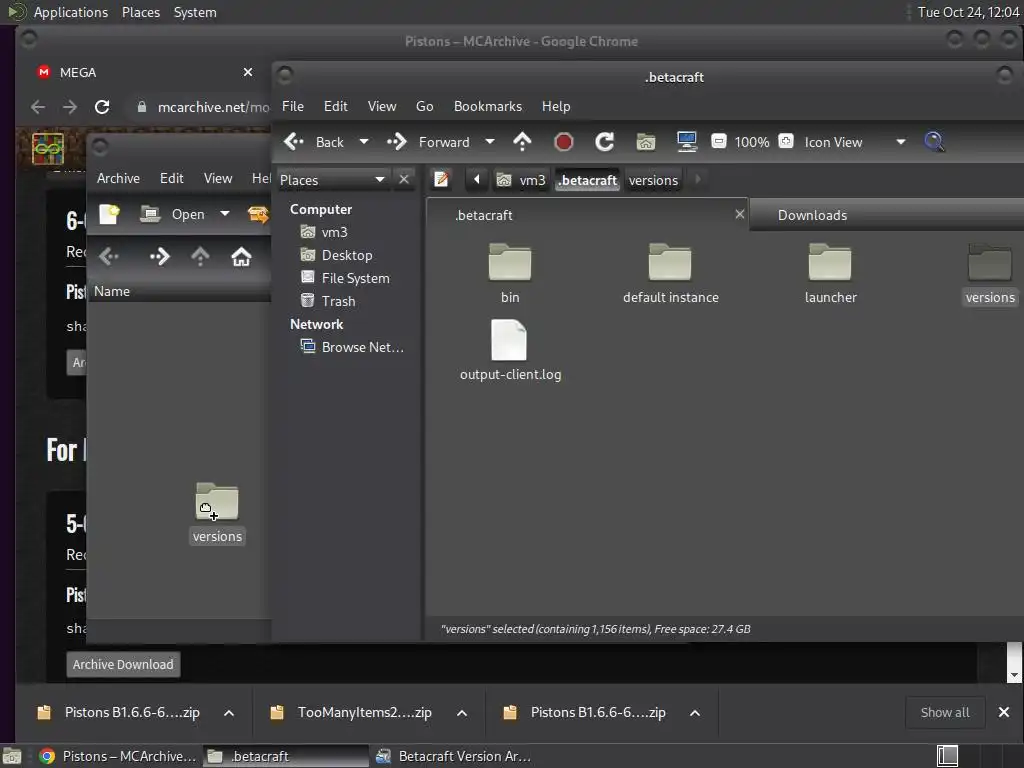Go back in archive manager
The width and height of the screenshot is (1024, 768).
(x=109, y=257)
